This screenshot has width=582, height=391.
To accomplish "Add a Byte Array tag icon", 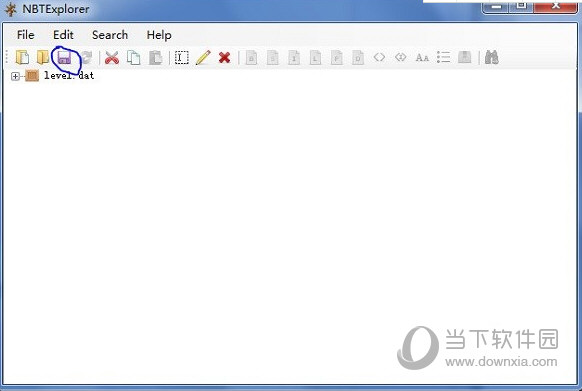I will pyautogui.click(x=379, y=57).
